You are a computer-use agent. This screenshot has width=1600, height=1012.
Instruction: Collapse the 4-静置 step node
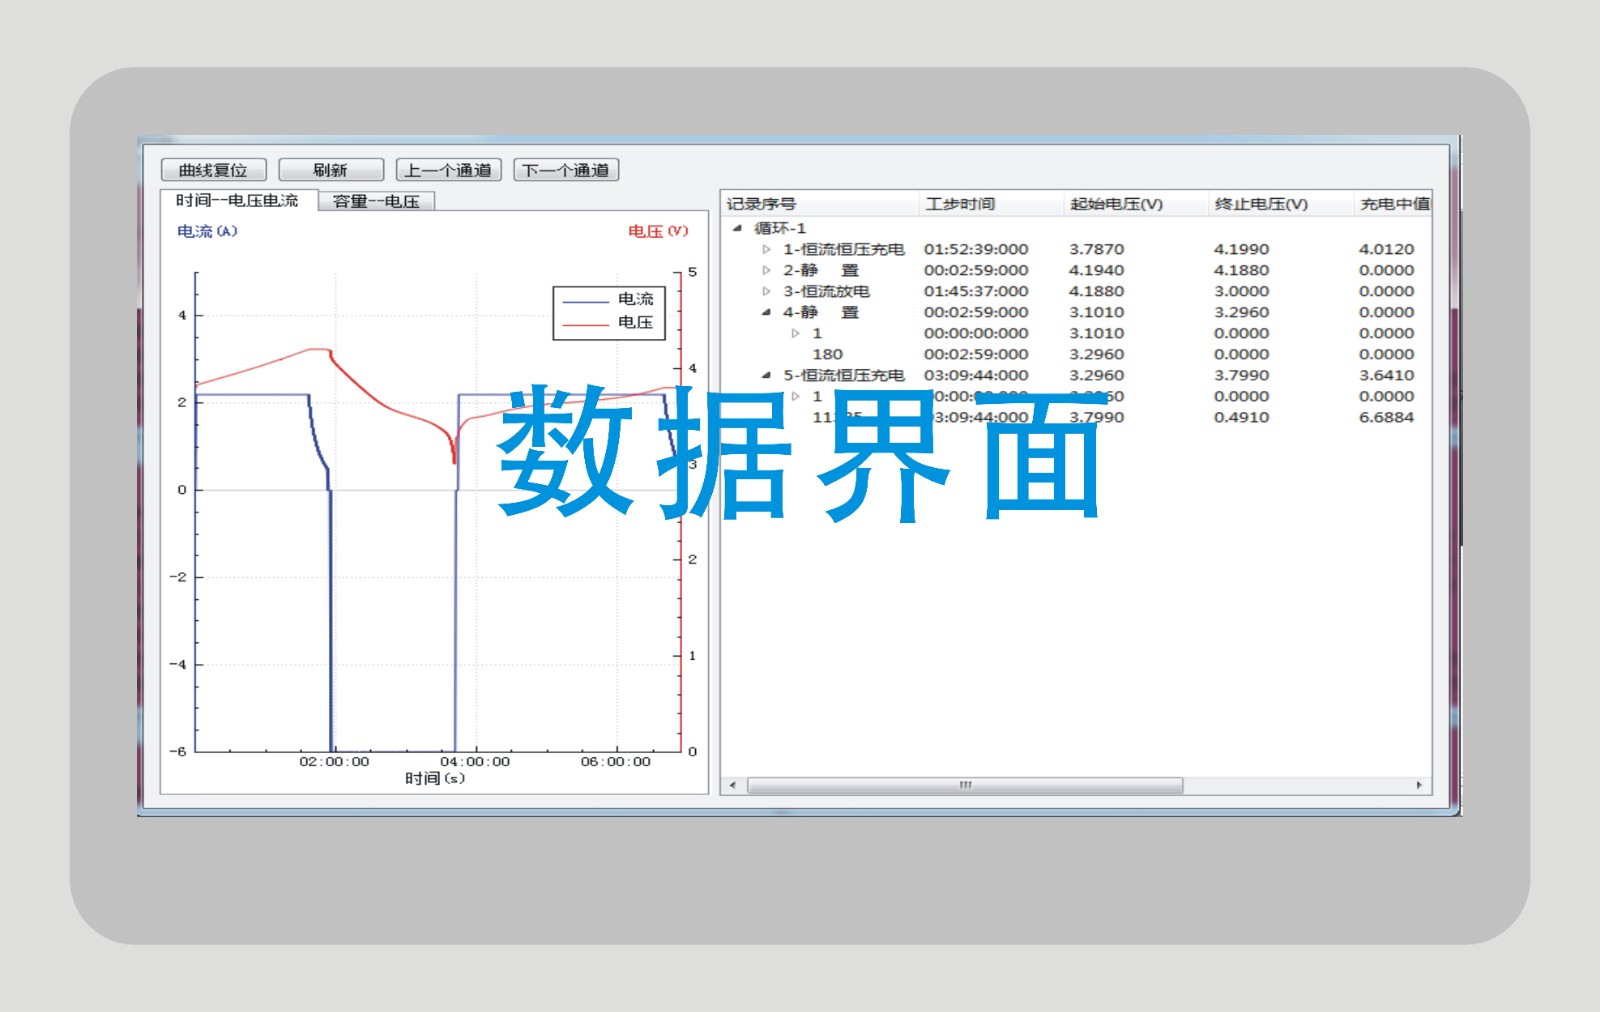767,312
